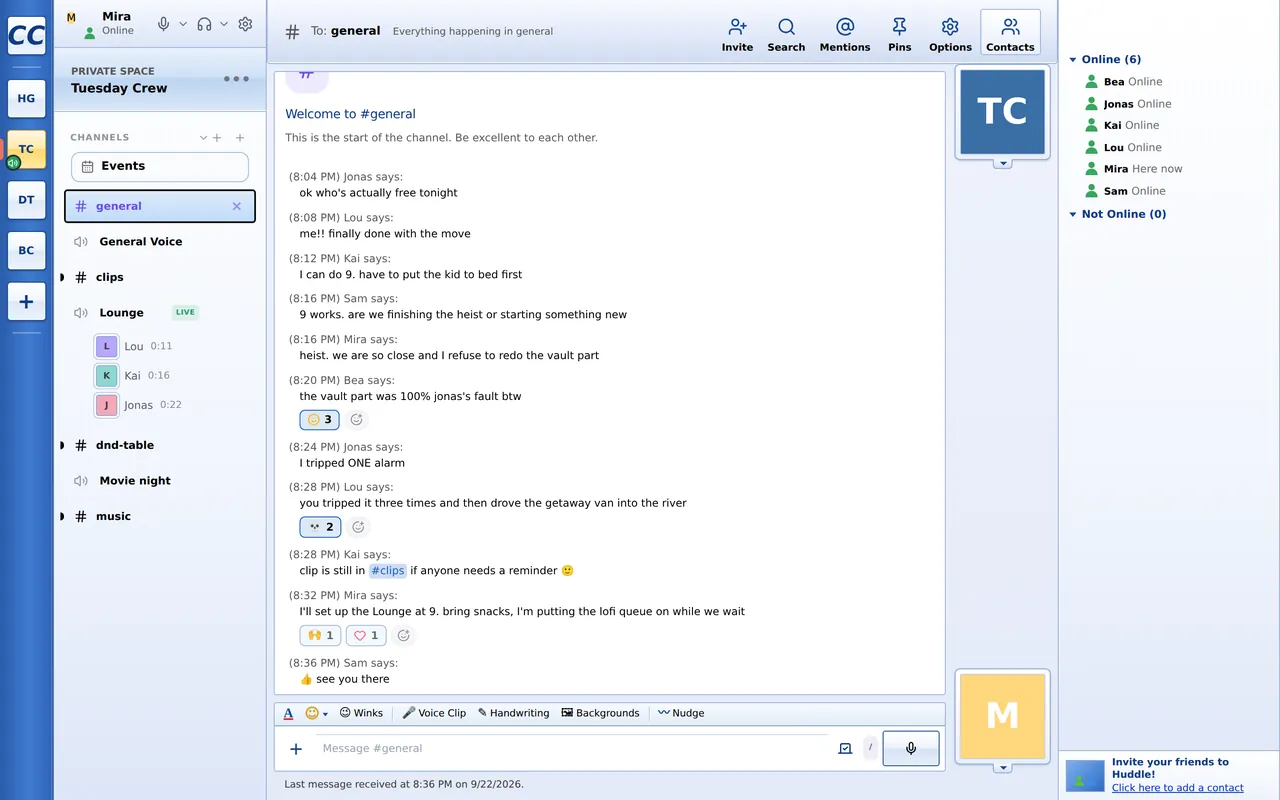
Task: Start voice message with microphone button
Action: [911, 748]
